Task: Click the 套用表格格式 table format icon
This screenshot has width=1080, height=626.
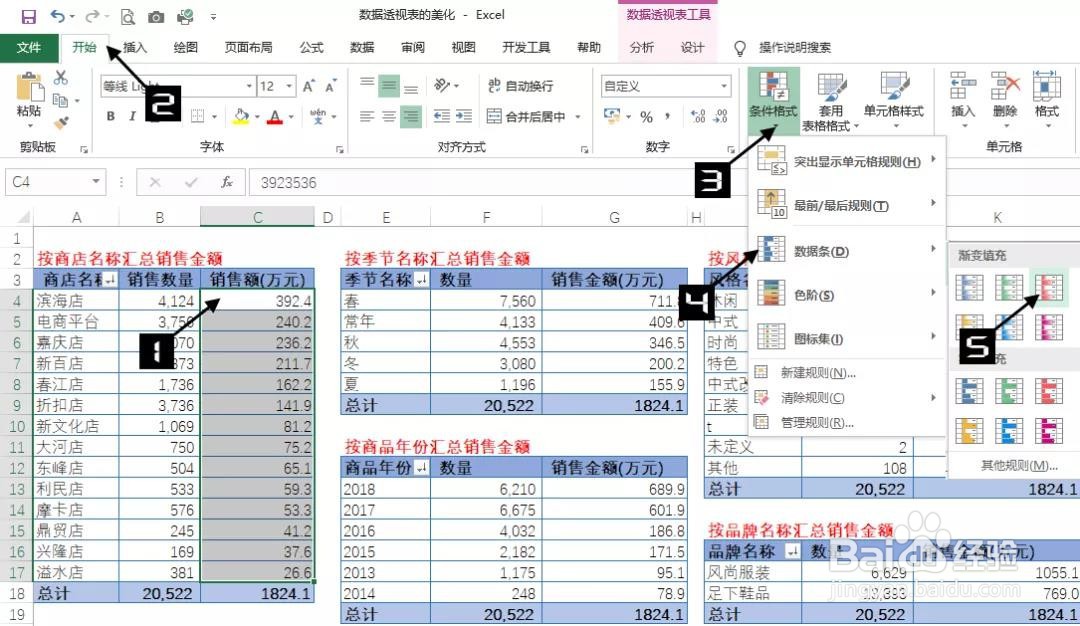Action: pyautogui.click(x=831, y=87)
